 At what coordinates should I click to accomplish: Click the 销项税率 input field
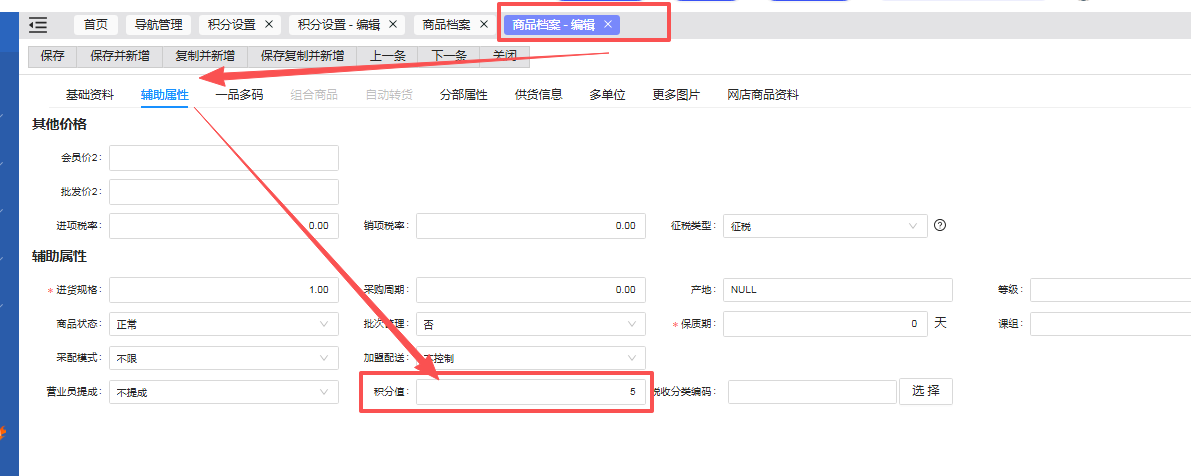(x=531, y=225)
